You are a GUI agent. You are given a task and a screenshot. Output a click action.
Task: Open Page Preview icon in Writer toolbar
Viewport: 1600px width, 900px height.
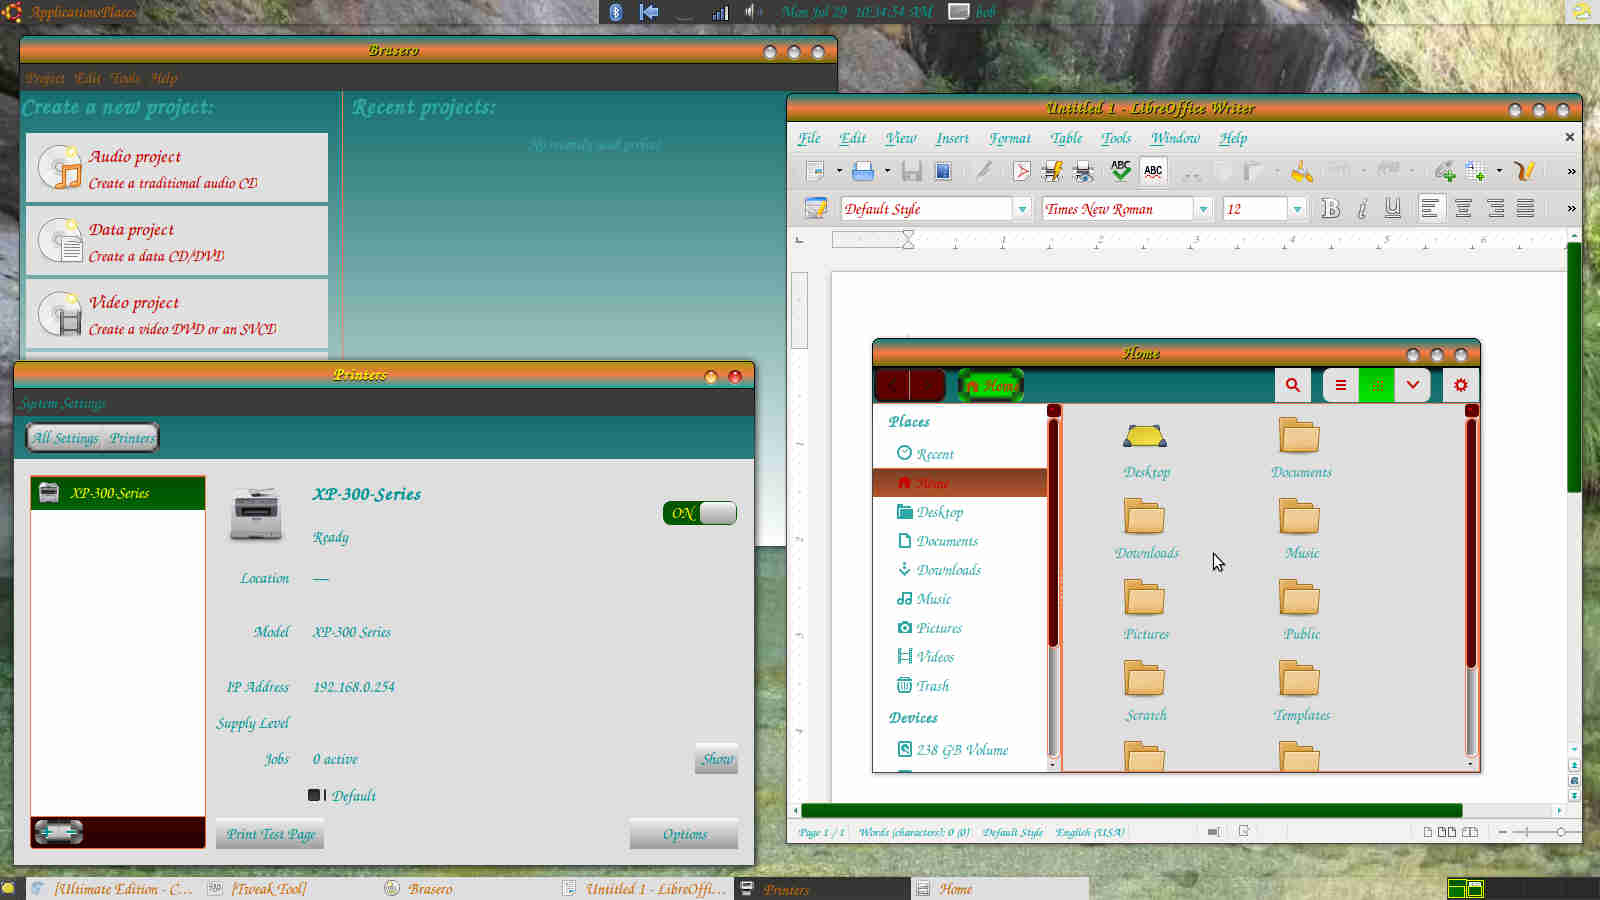(1083, 171)
